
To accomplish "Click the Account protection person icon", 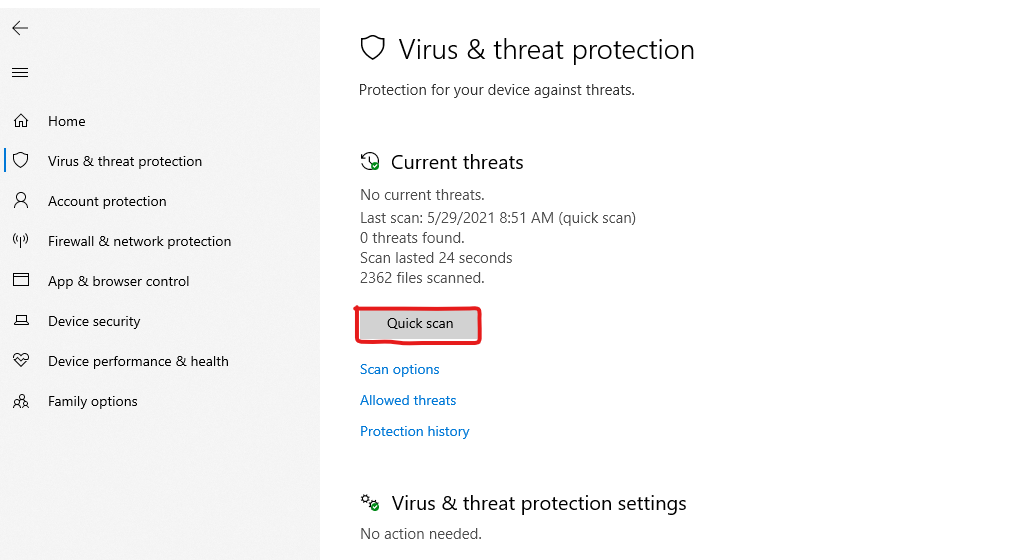I will point(21,201).
